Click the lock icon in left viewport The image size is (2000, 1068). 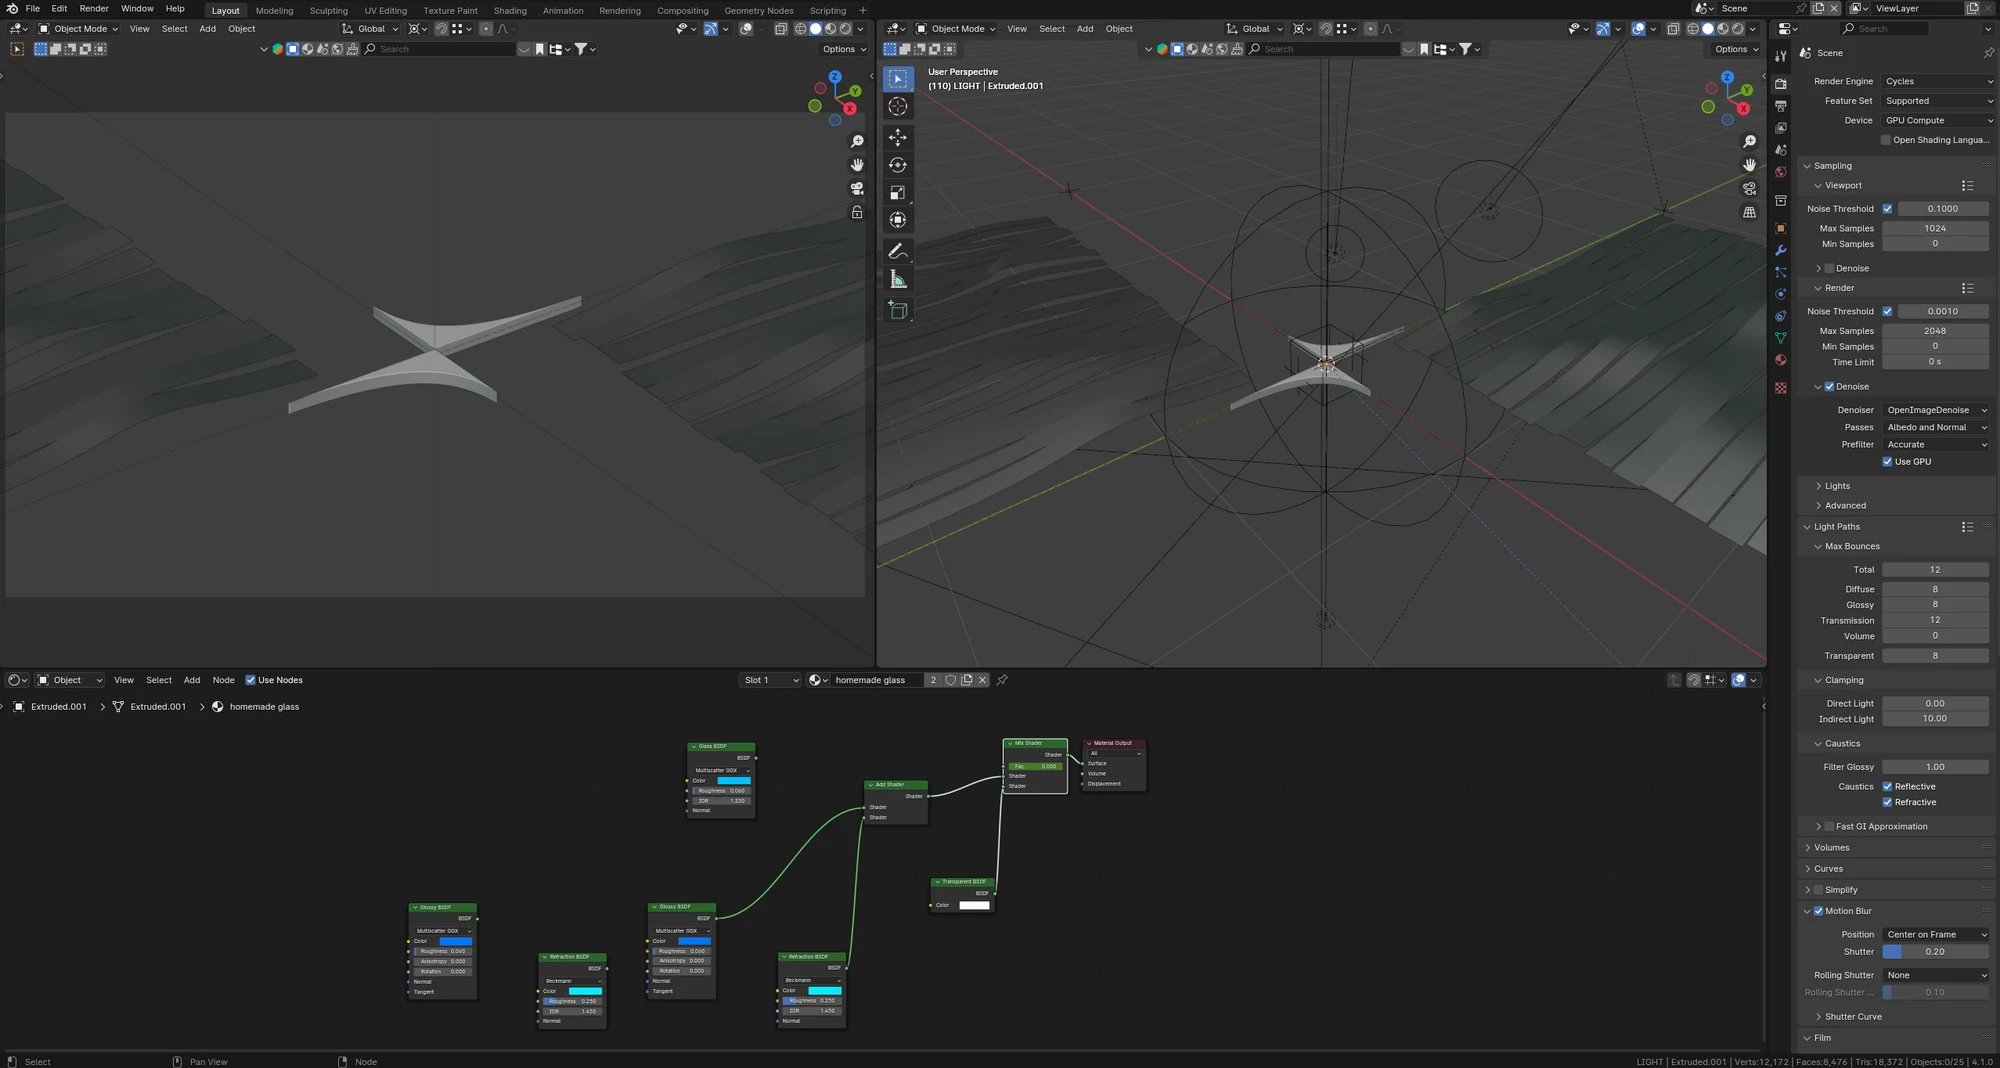[857, 212]
